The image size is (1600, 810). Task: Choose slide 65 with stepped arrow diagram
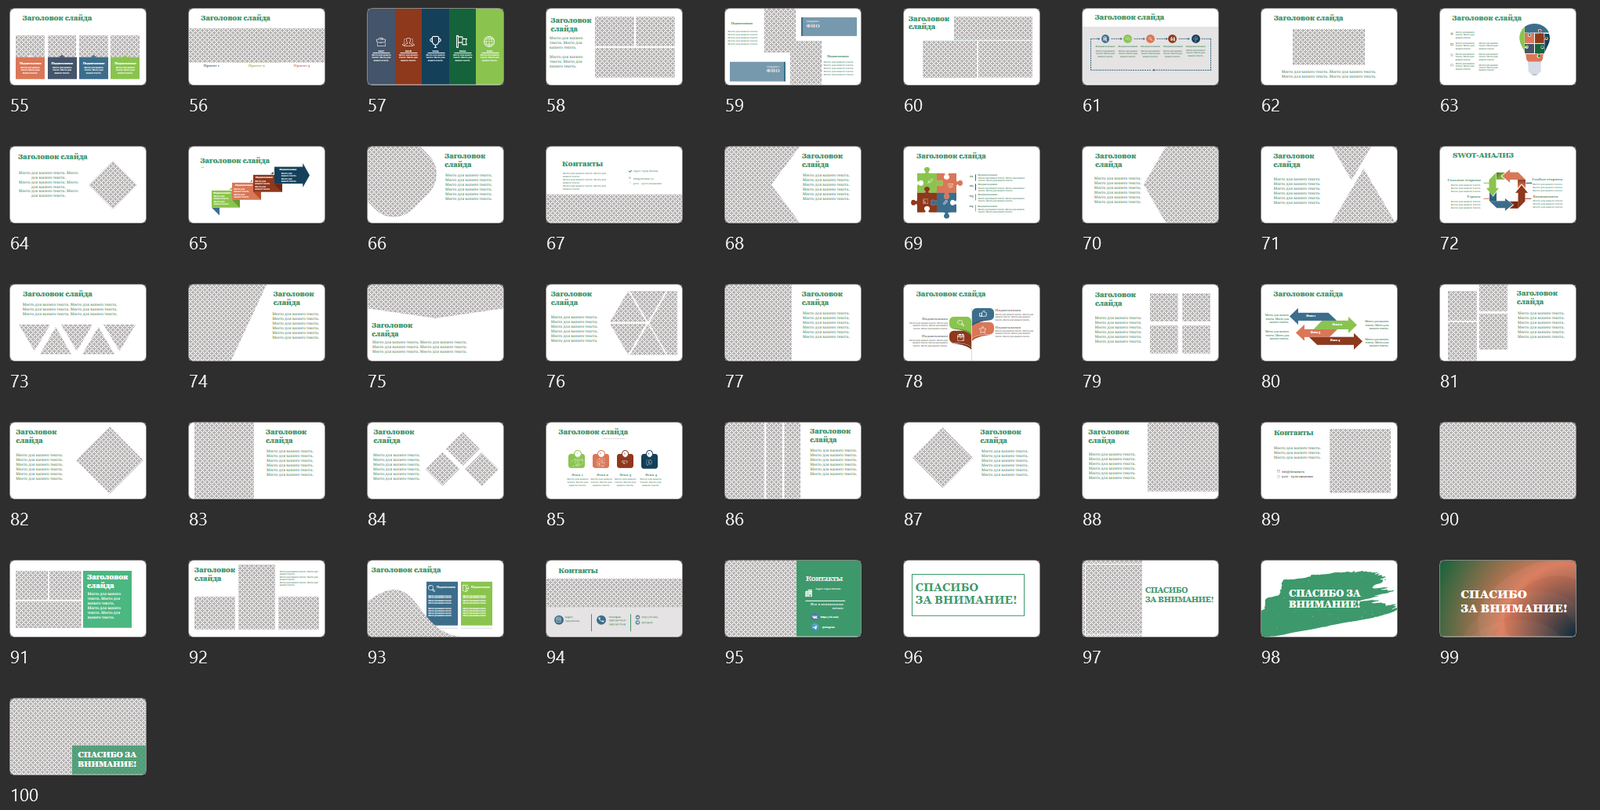pyautogui.click(x=256, y=185)
